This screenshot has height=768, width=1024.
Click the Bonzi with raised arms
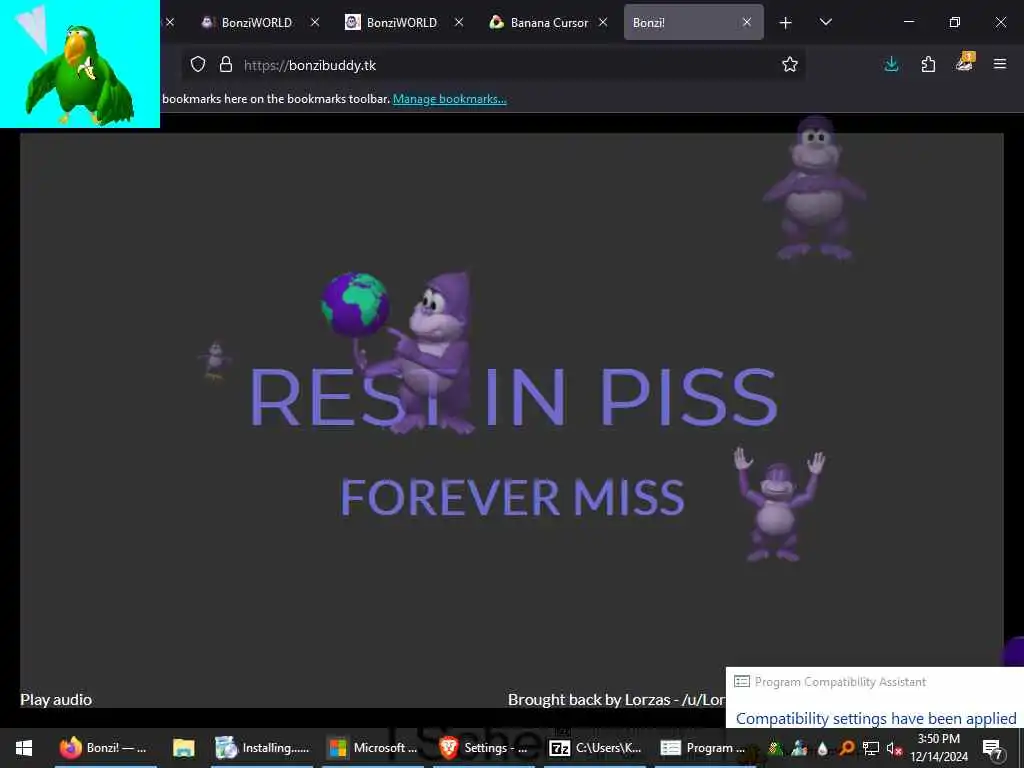coord(778,504)
